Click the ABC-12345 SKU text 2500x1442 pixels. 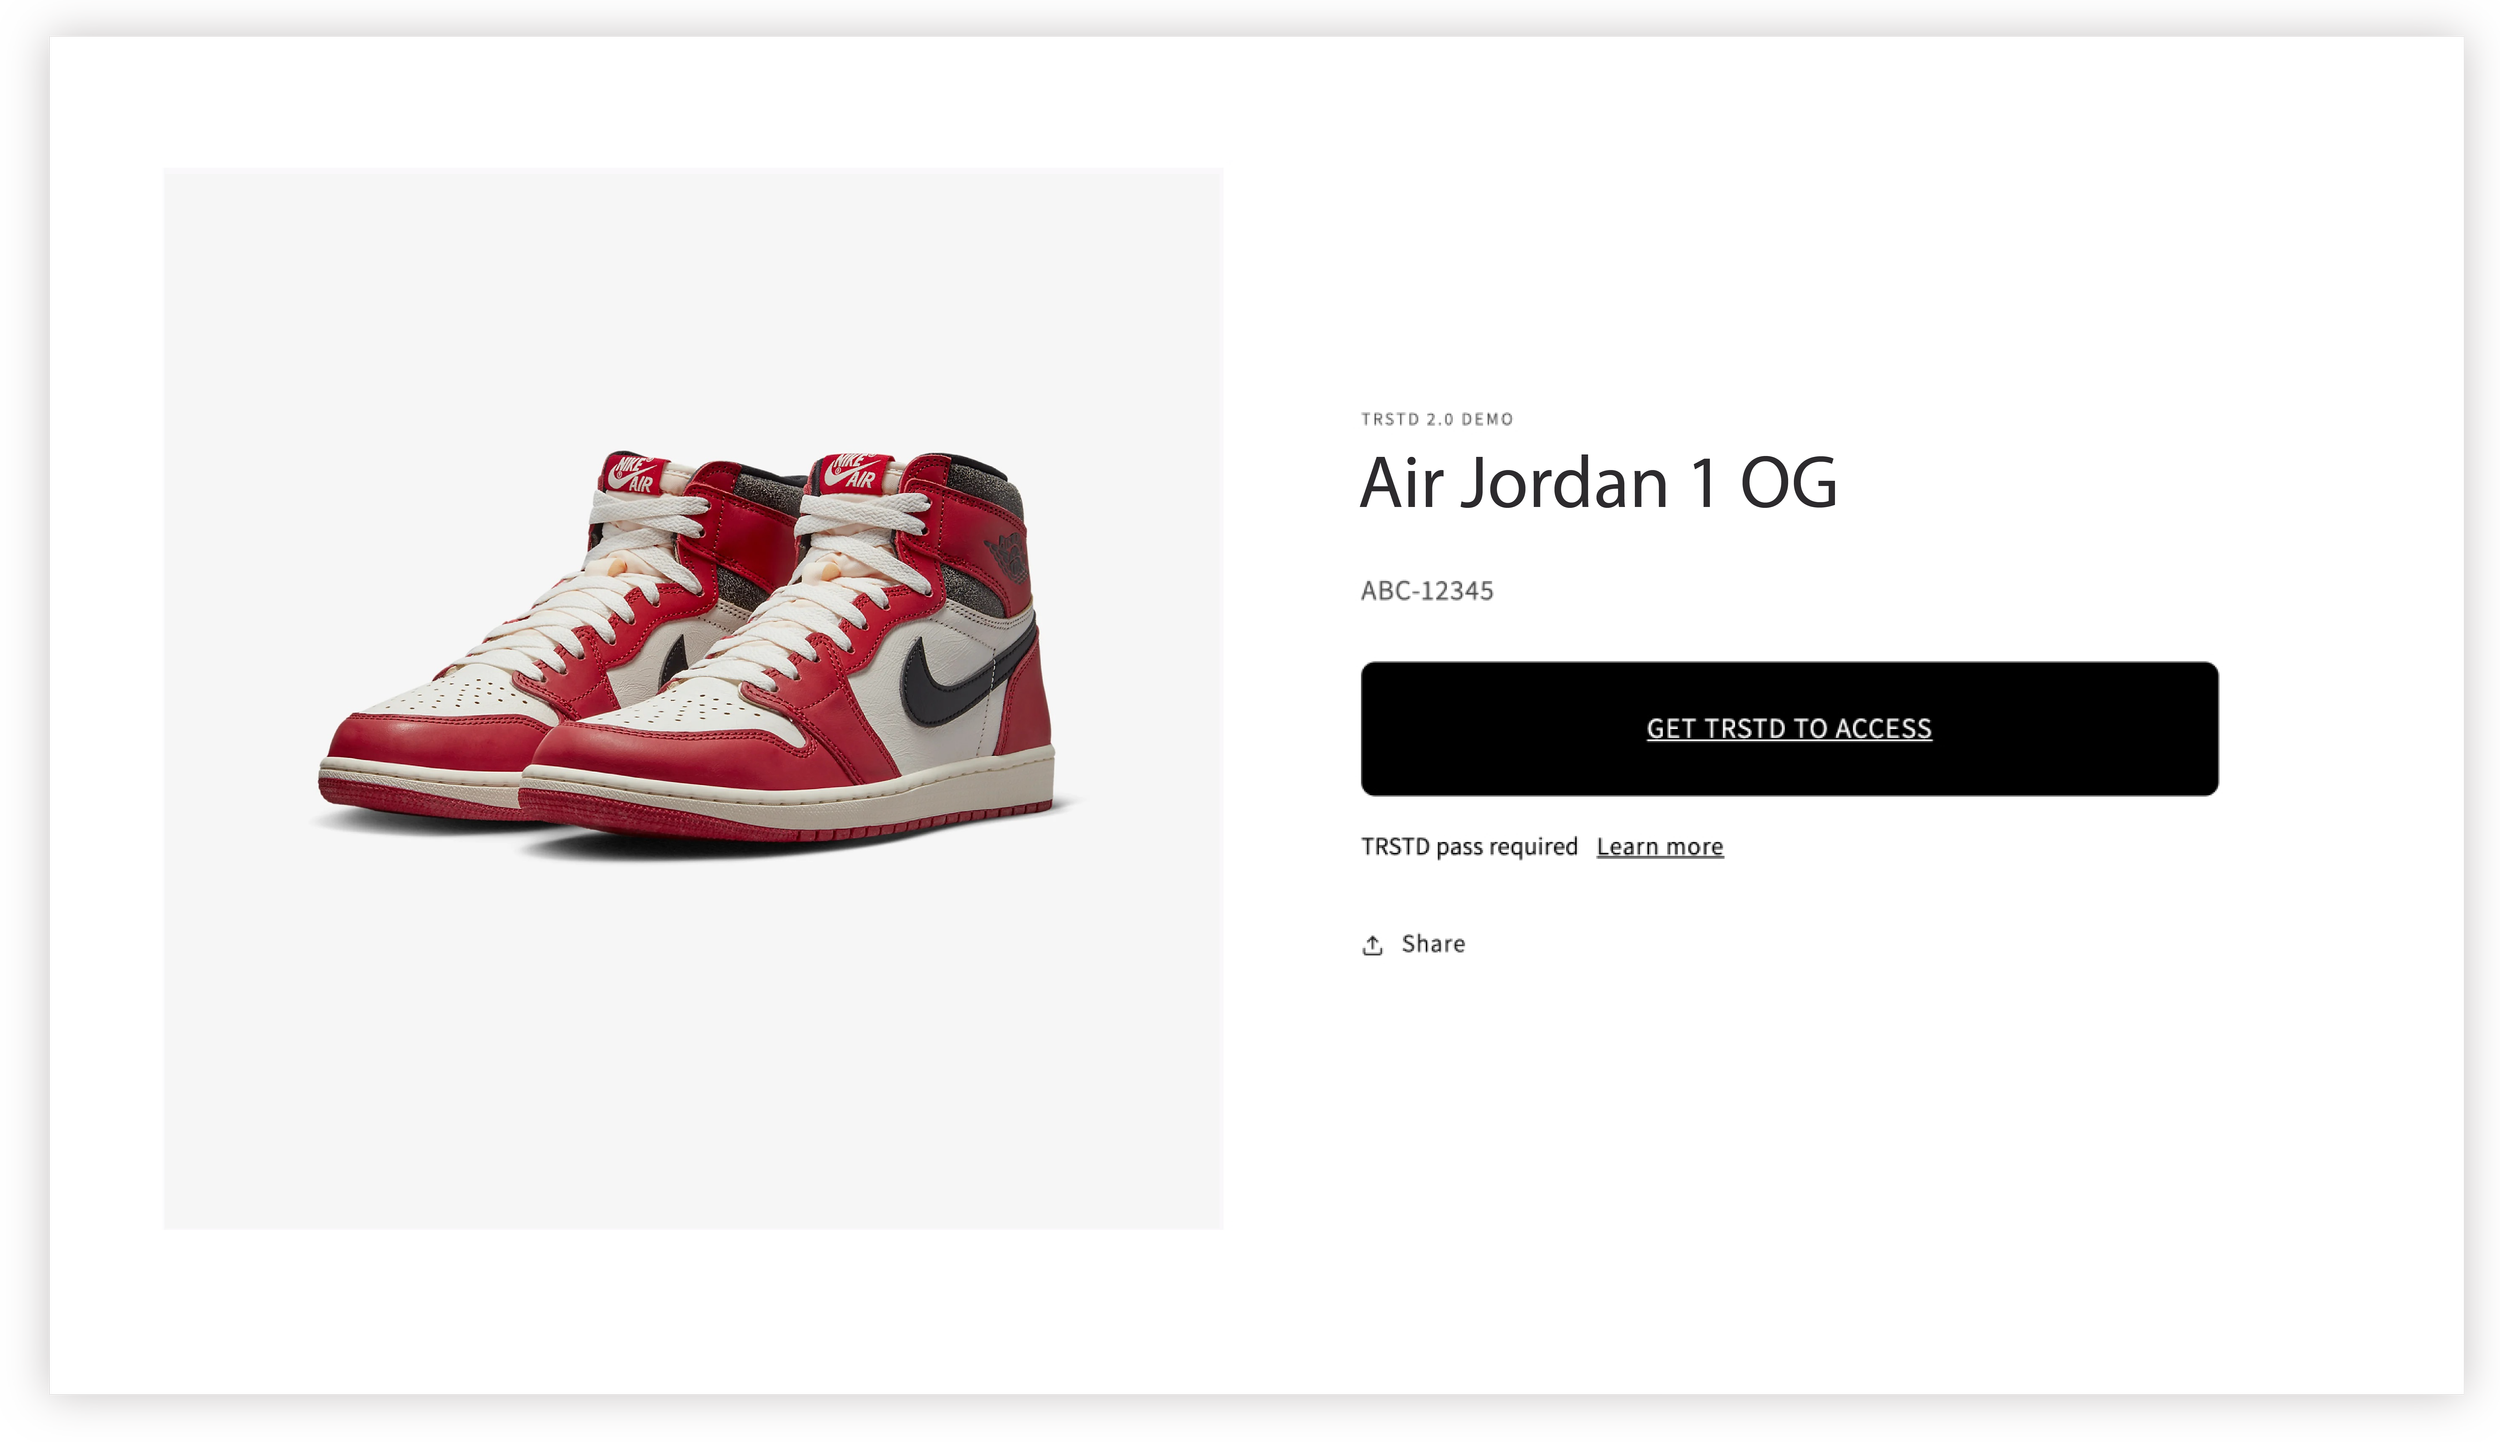pos(1426,591)
